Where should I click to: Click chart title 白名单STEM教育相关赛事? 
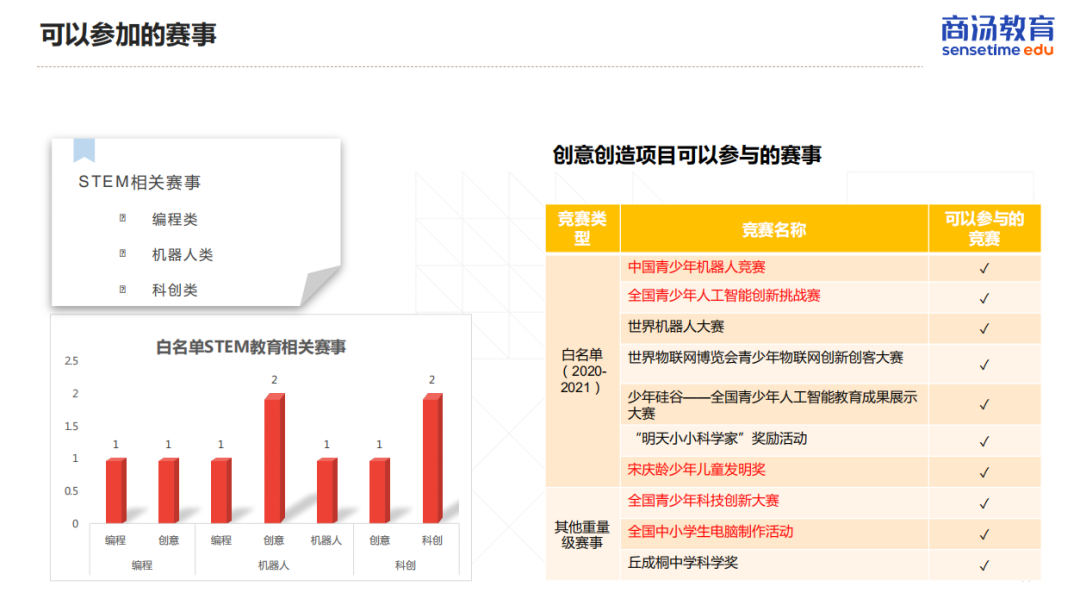[x=251, y=347]
